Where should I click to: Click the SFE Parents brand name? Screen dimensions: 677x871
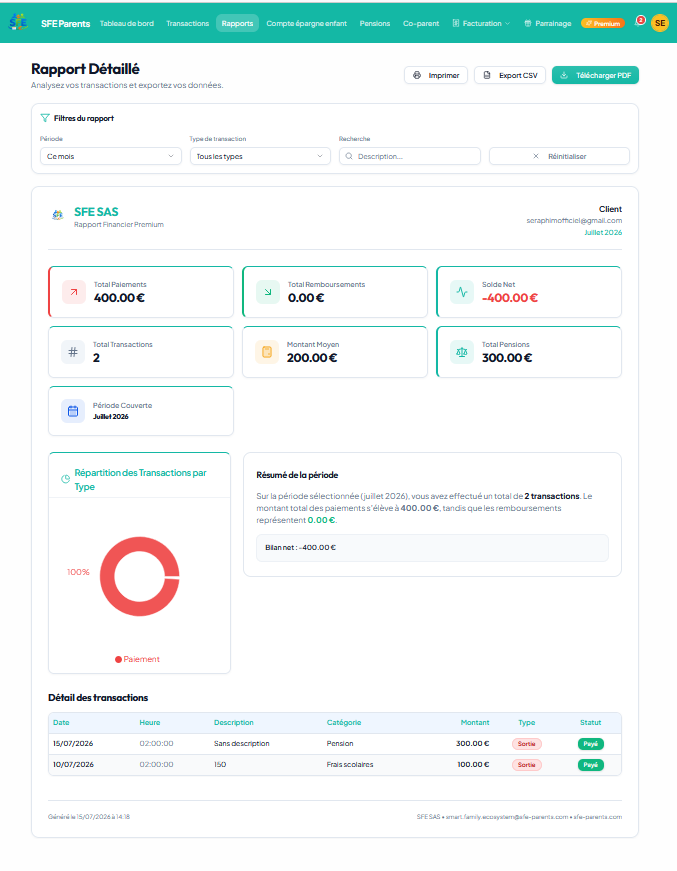click(x=66, y=23)
